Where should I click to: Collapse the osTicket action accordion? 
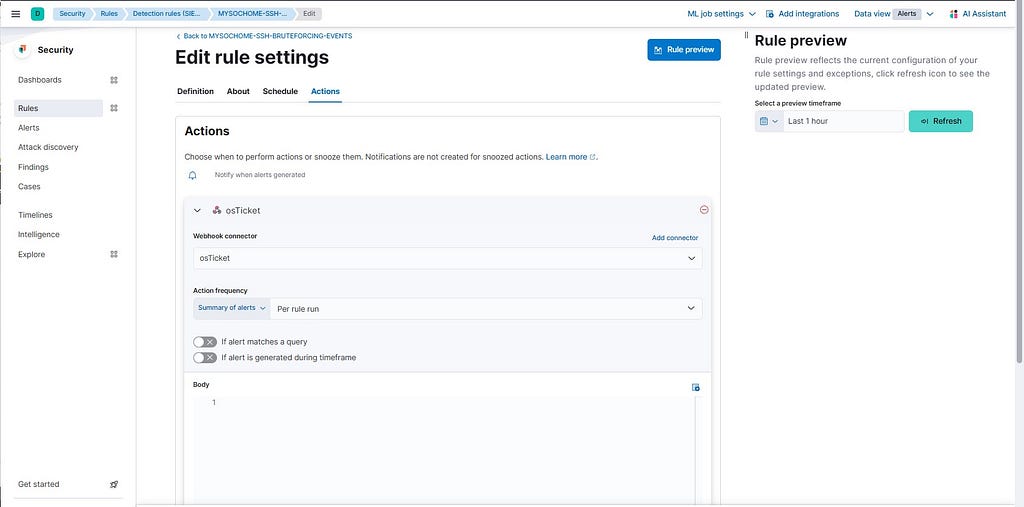(x=197, y=210)
